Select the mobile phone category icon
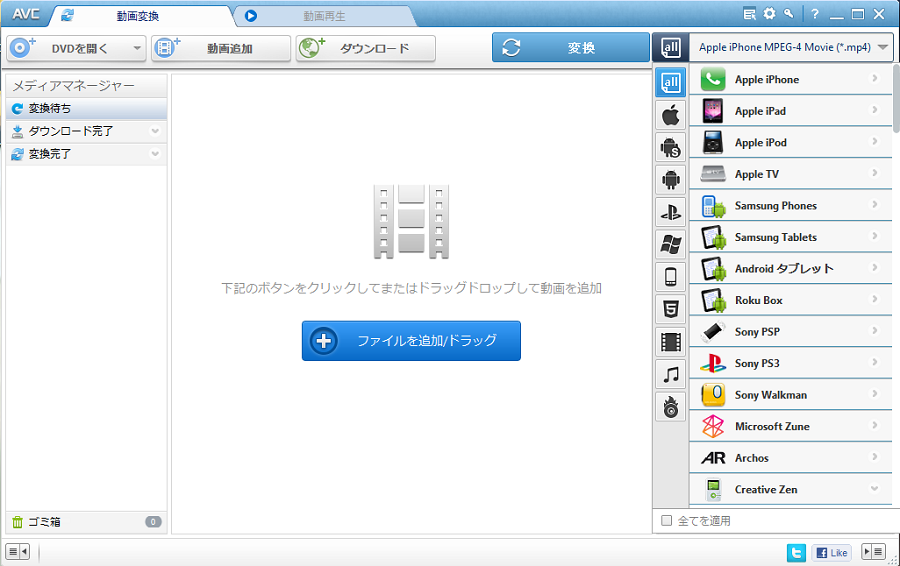The width and height of the screenshot is (900, 566). (x=670, y=277)
